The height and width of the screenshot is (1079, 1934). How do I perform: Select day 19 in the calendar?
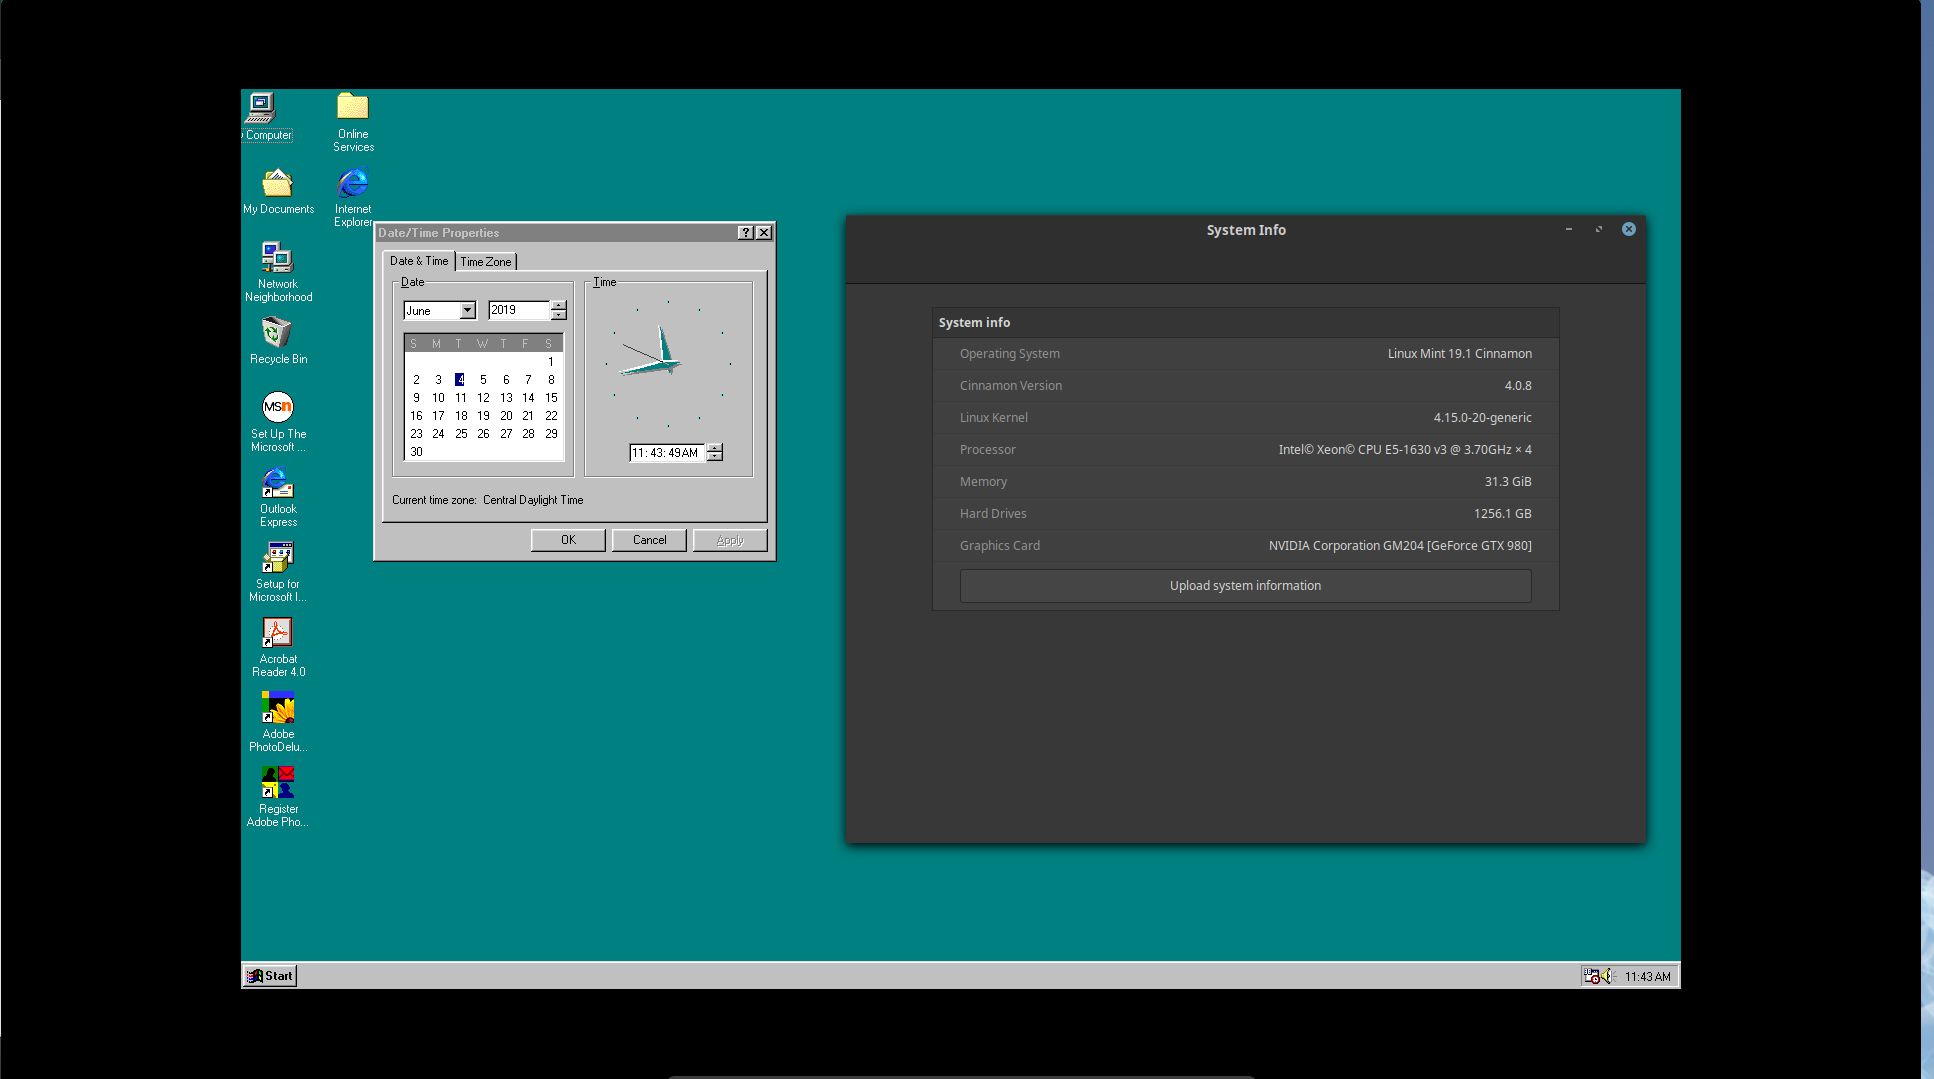click(483, 416)
